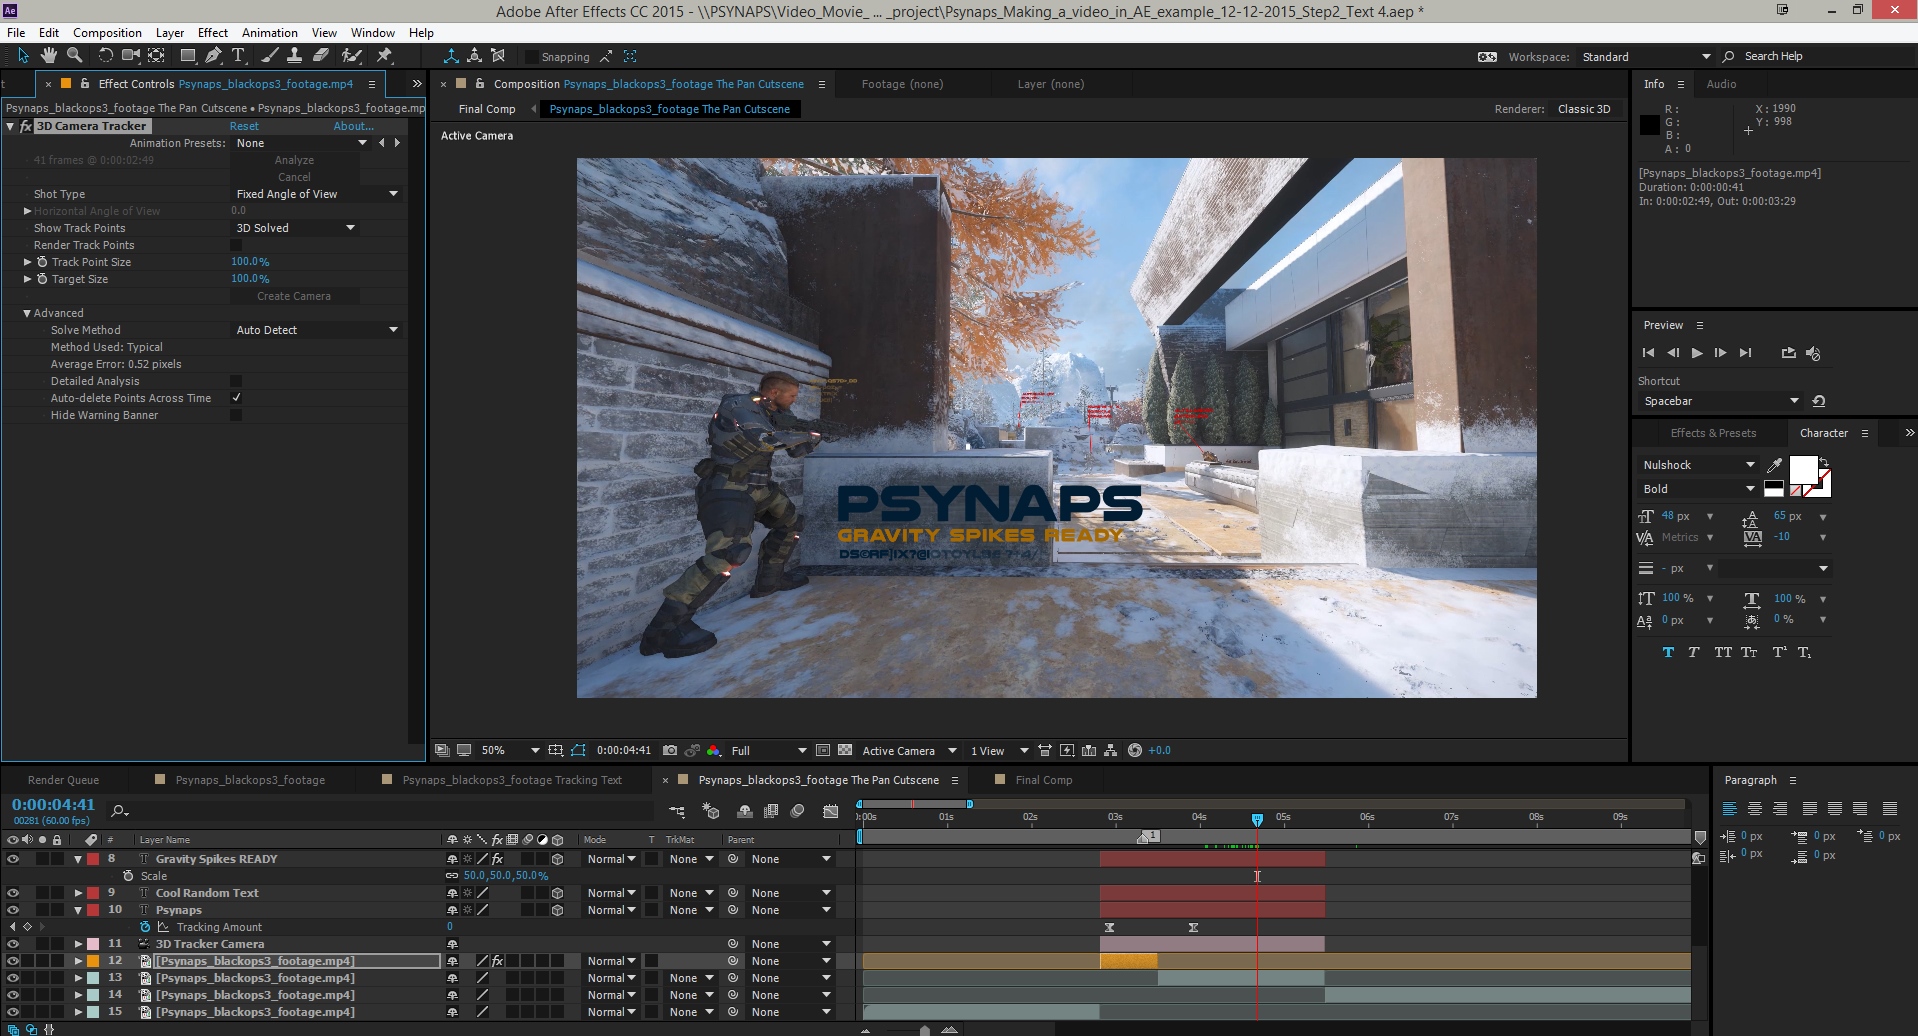Open the 50% magnification dropdown
Image resolution: width=1918 pixels, height=1036 pixels.
tap(510, 750)
